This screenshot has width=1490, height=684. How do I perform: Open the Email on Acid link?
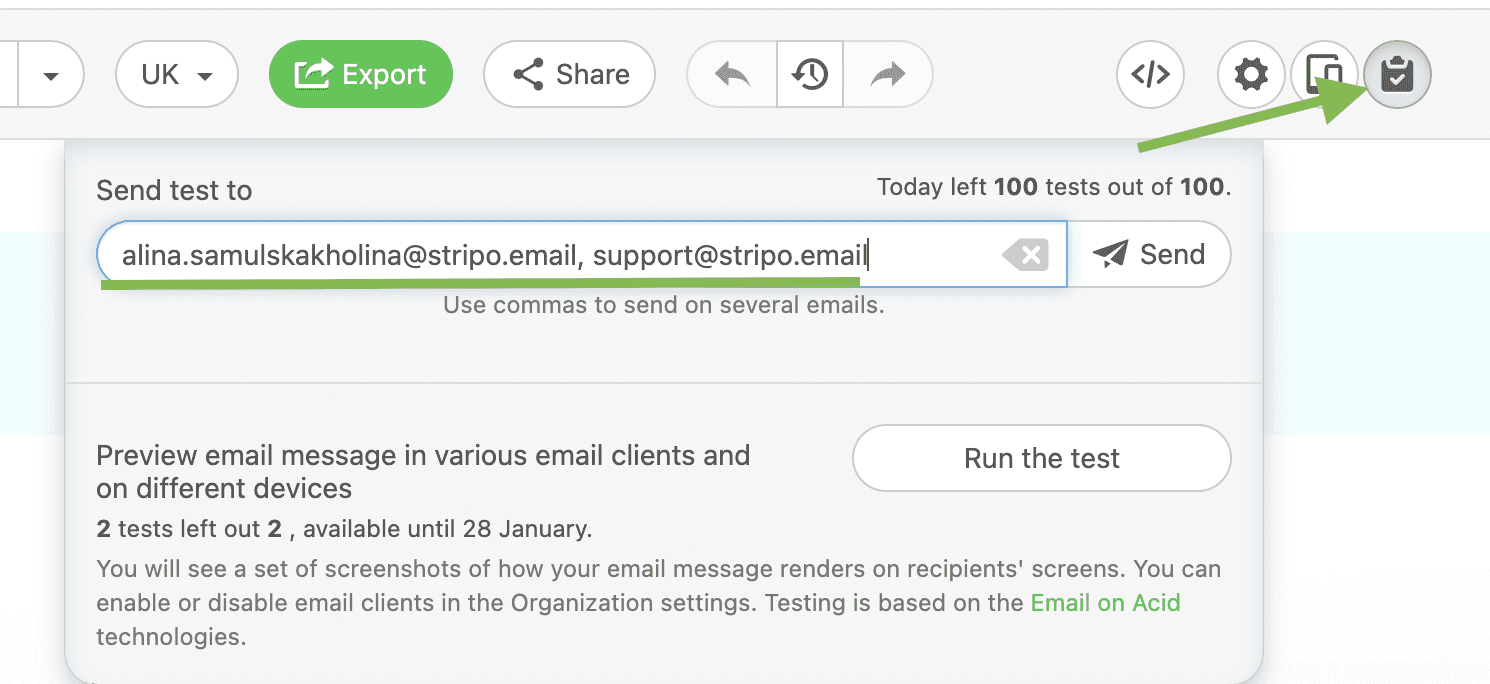pos(1104,602)
